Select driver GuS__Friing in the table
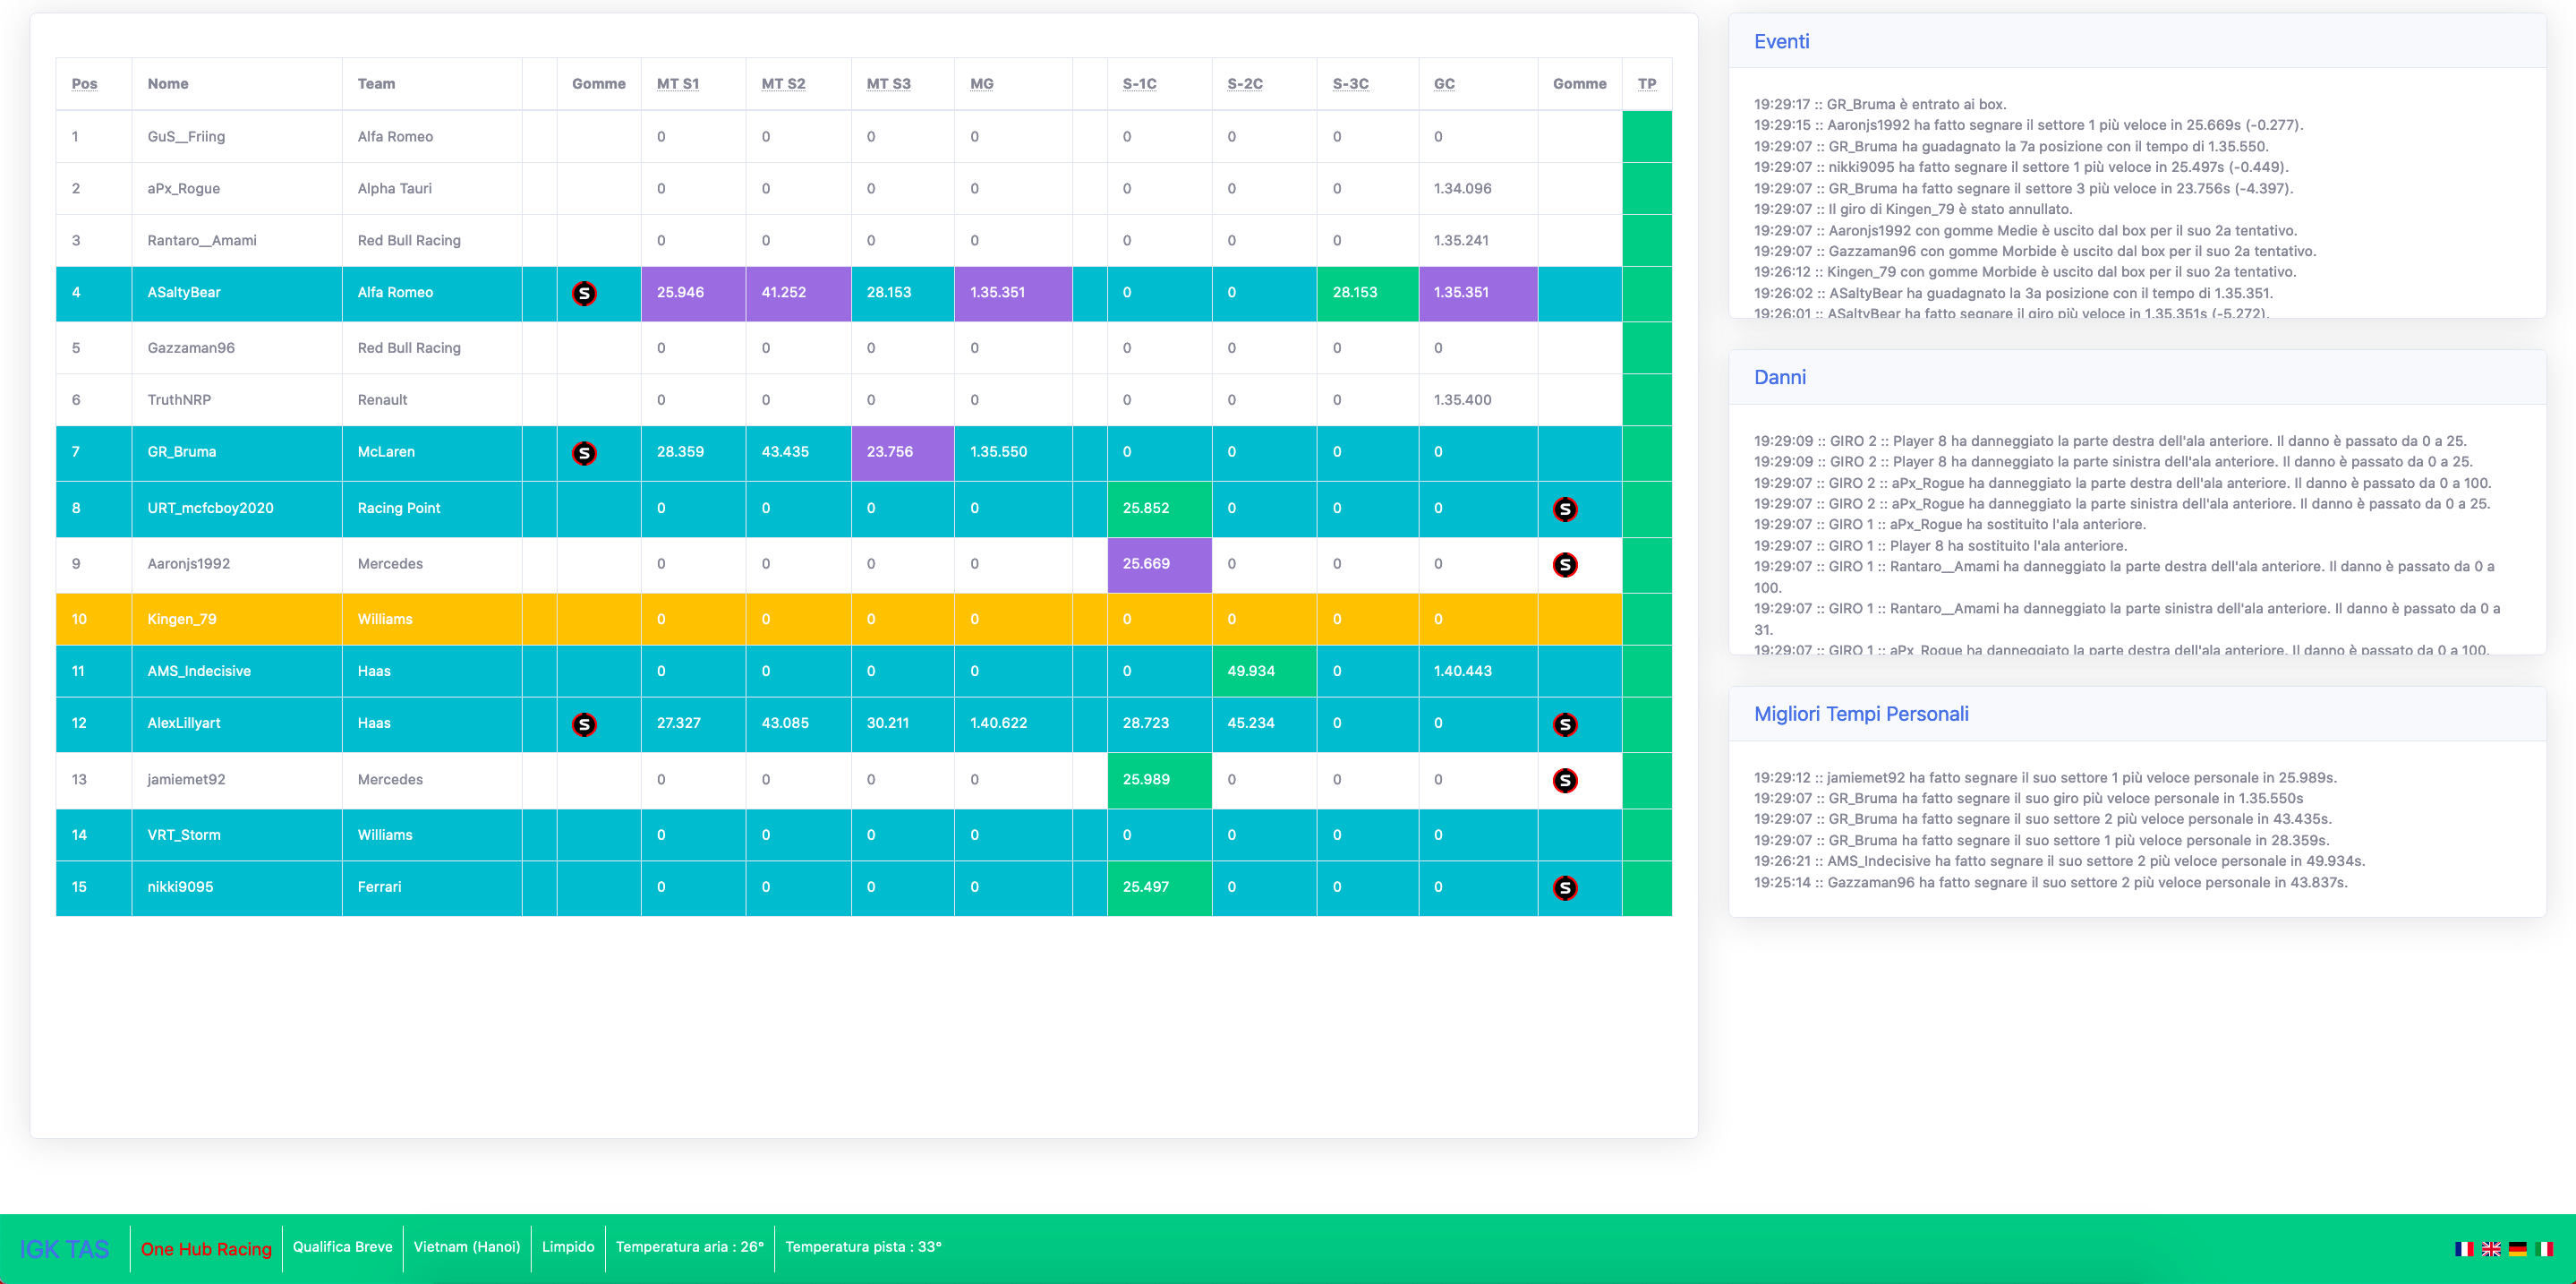 (186, 137)
